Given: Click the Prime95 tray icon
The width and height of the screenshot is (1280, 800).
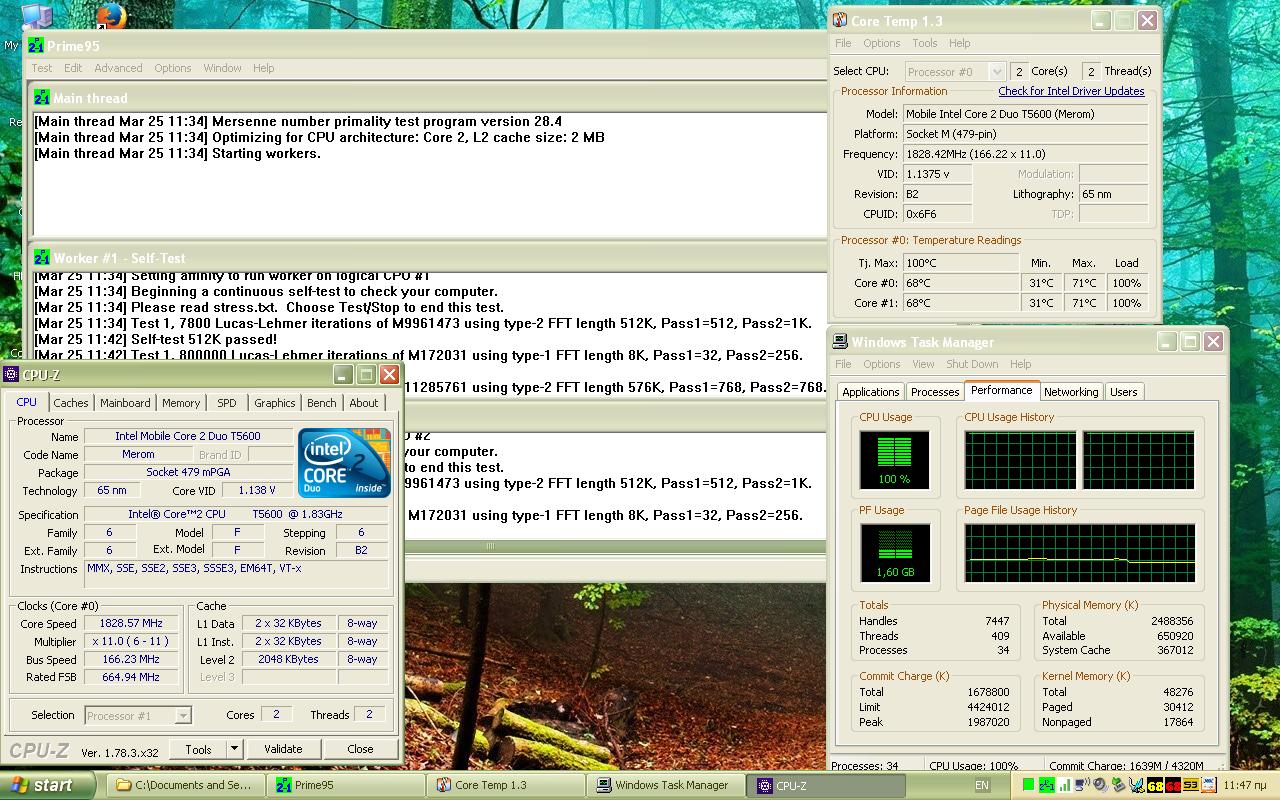Looking at the screenshot, I should click(1046, 785).
